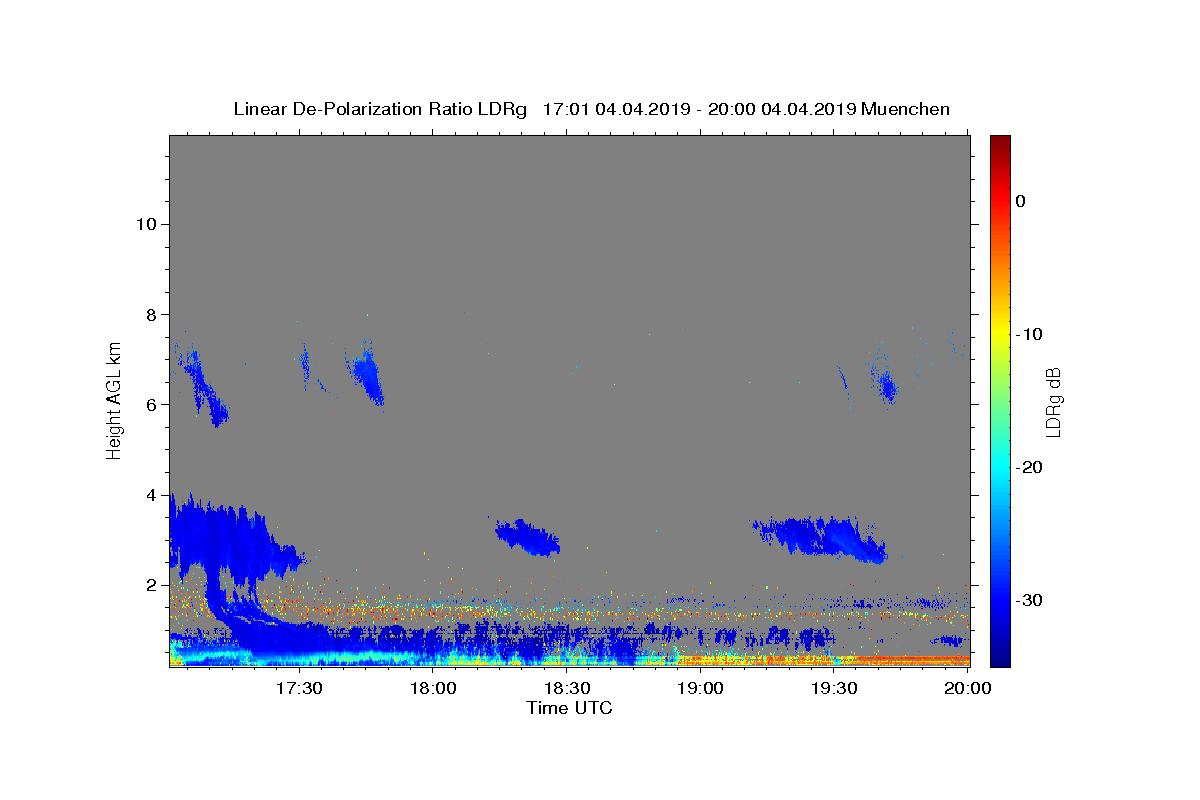Click the Height AGL km axis title
Image resolution: width=1200 pixels, height=800 pixels.
(115, 399)
